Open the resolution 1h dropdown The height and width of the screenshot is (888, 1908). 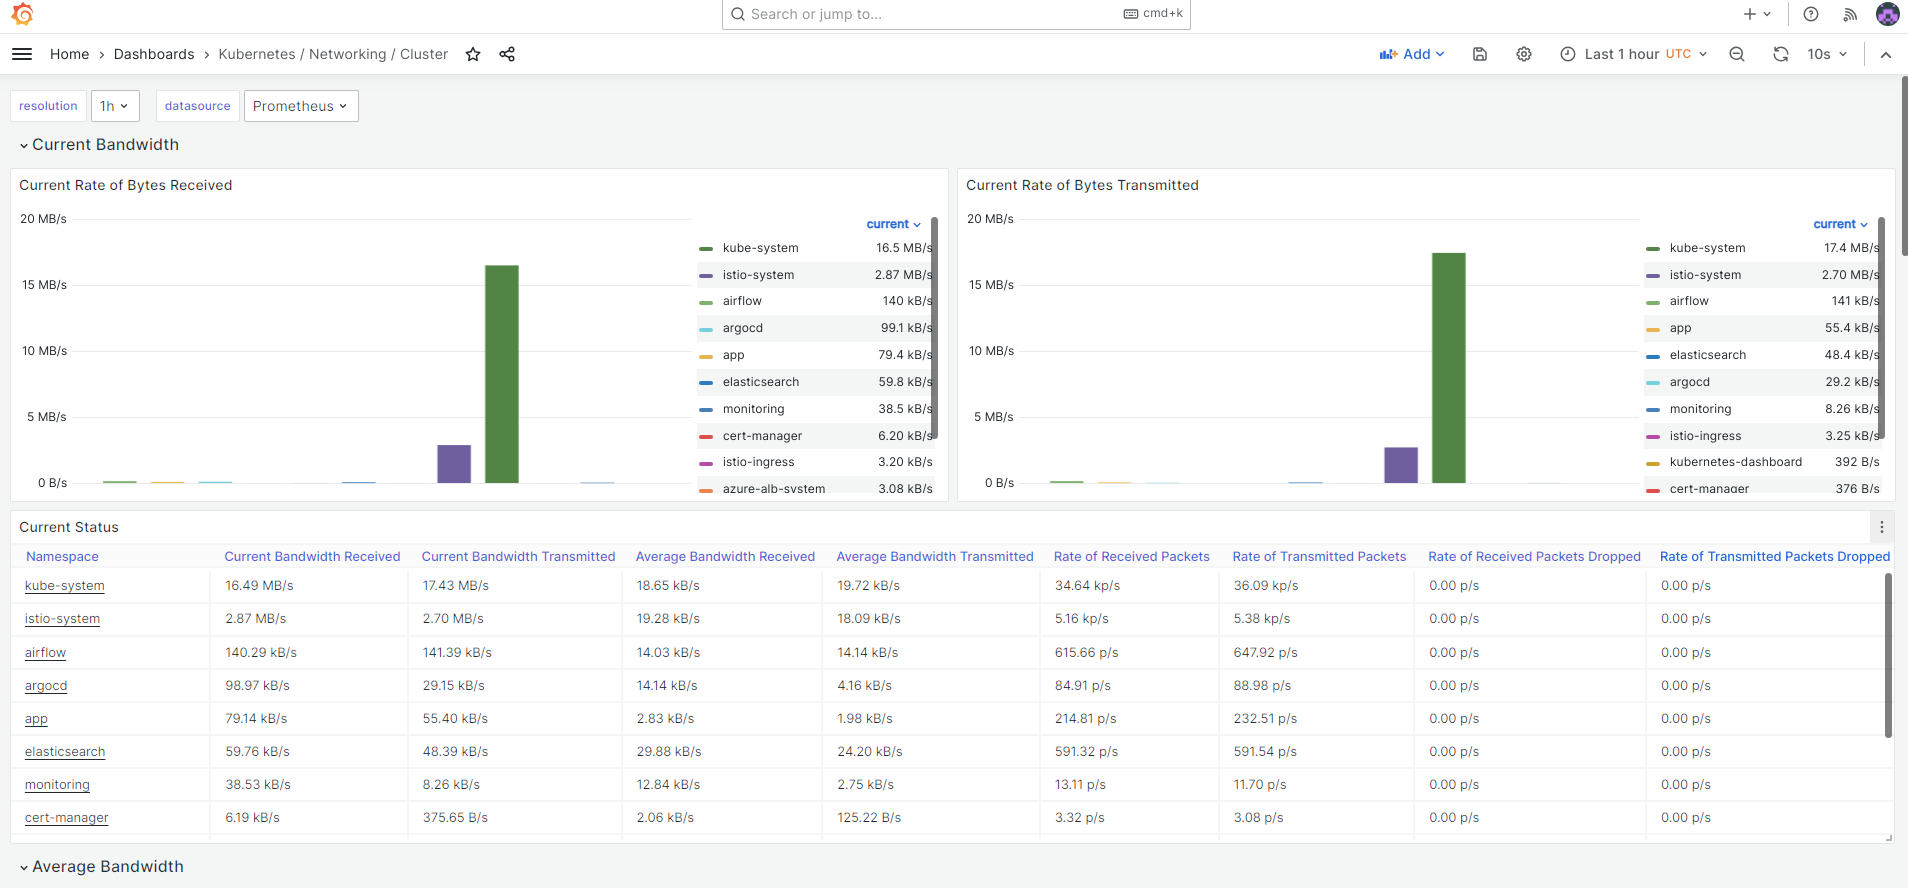115,106
